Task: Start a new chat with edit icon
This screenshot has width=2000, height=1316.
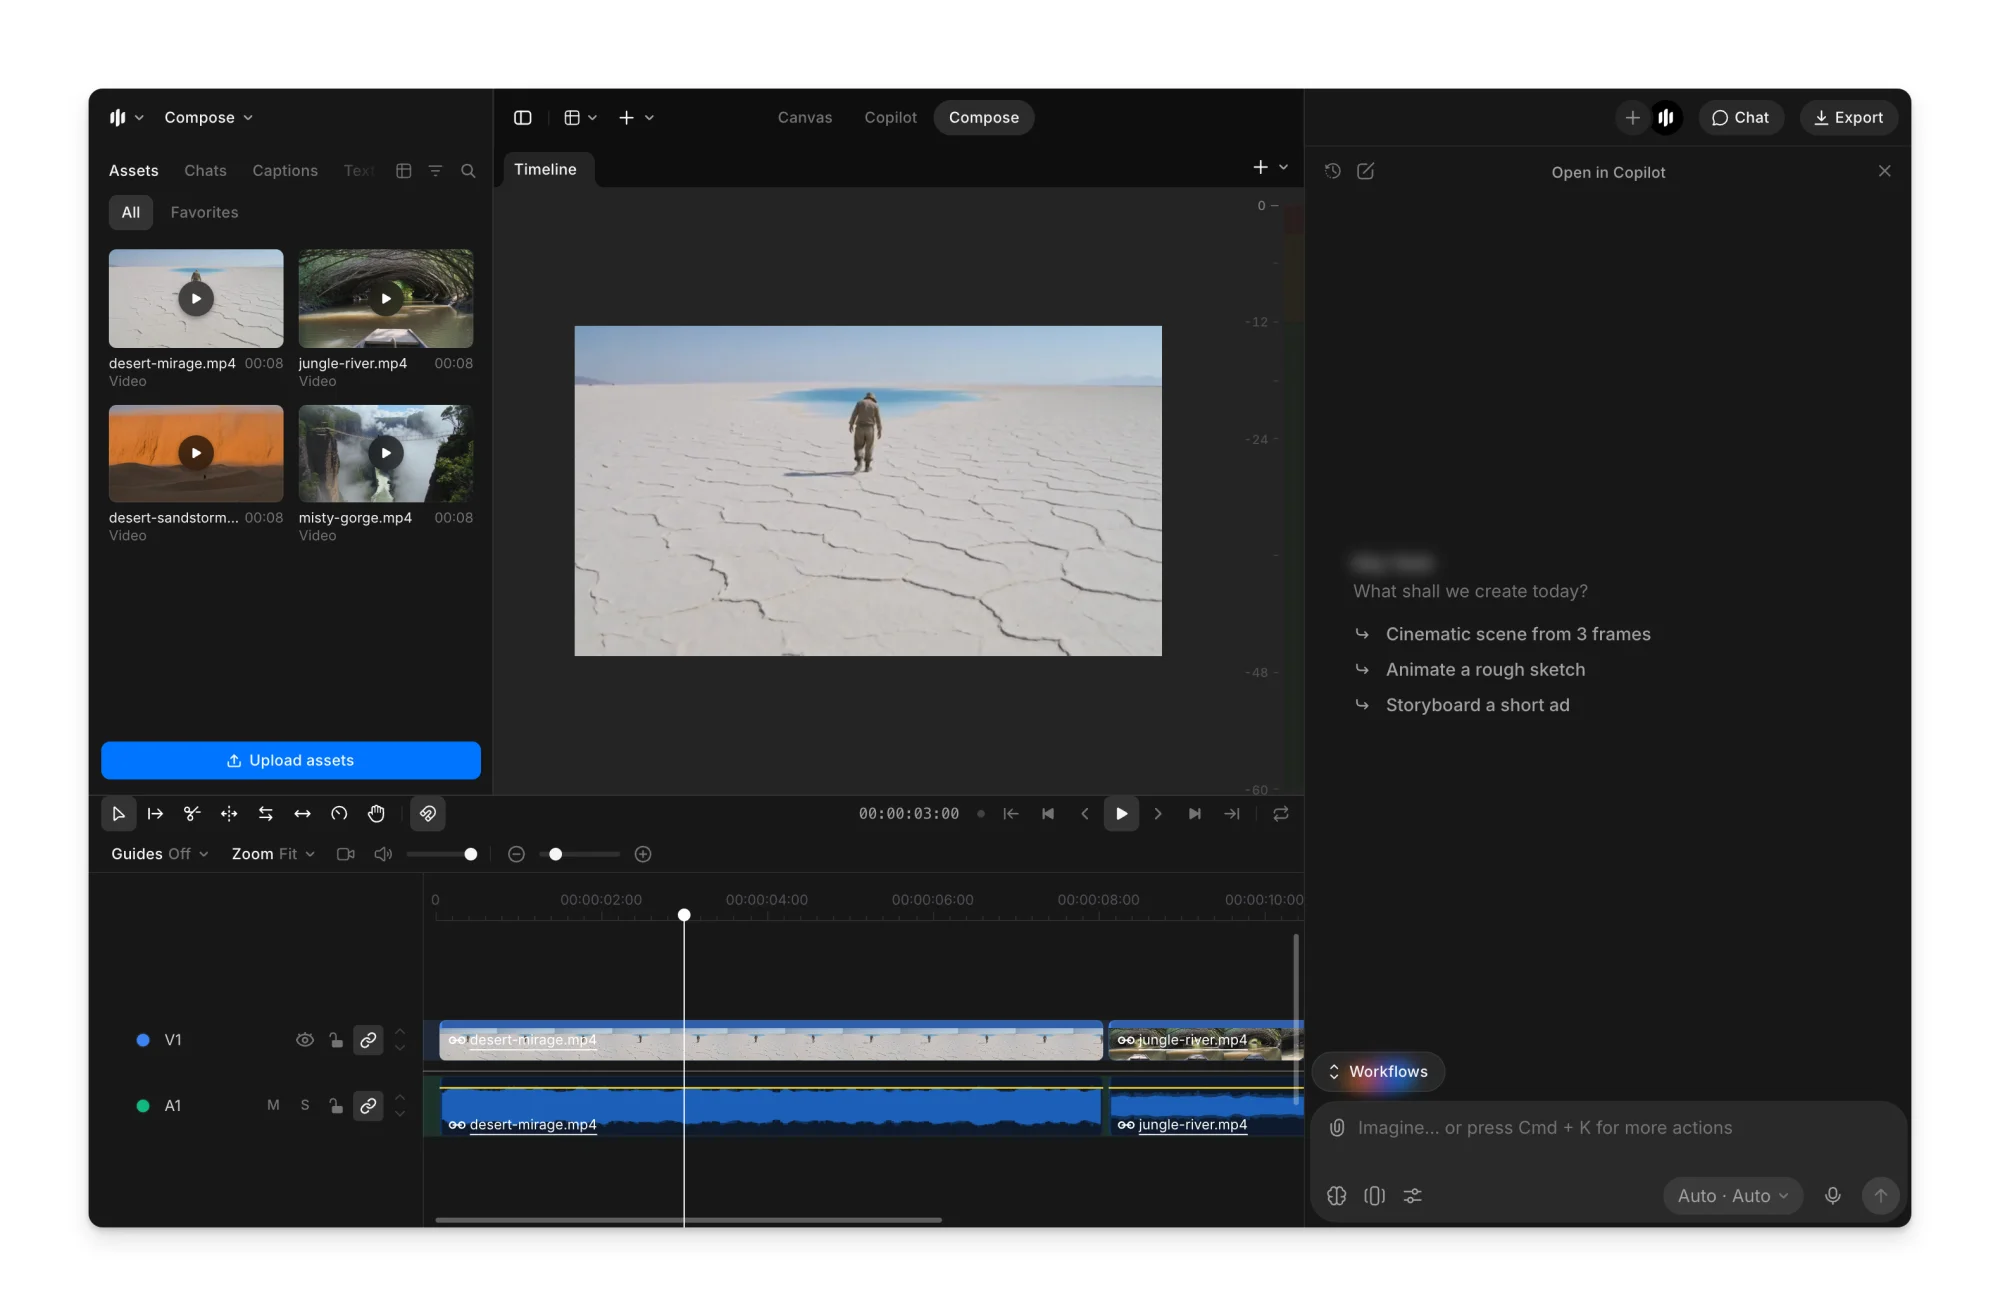Action: pos(1365,171)
